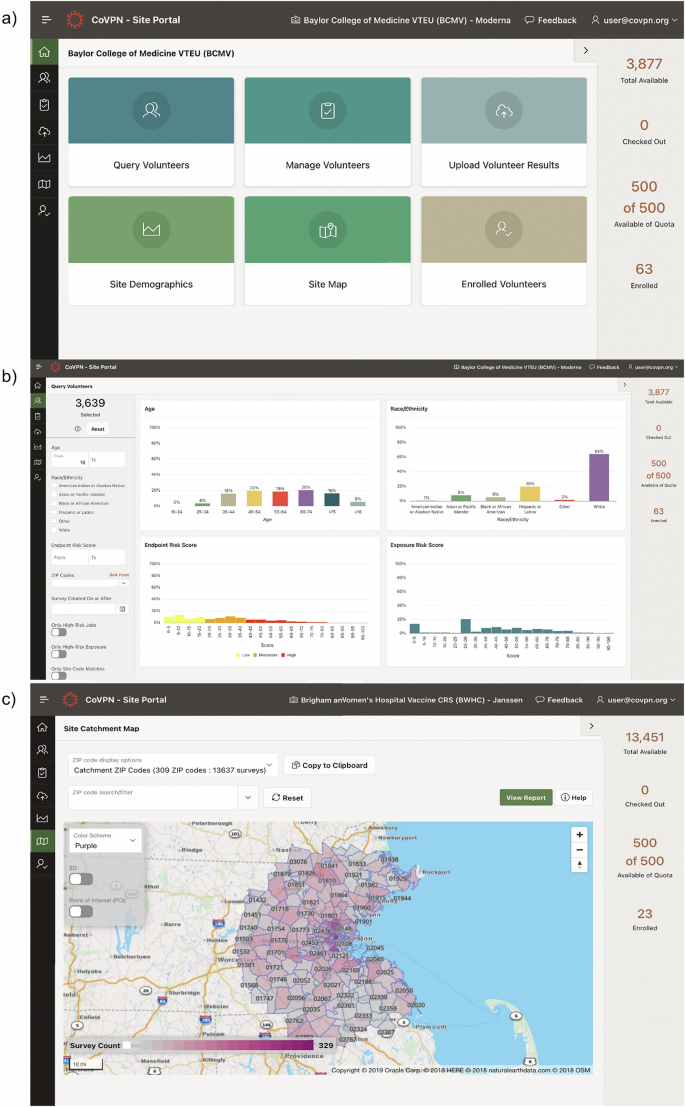Click clipboard icon in panel c sidebar
685x1107 pixels.
click(x=42, y=772)
